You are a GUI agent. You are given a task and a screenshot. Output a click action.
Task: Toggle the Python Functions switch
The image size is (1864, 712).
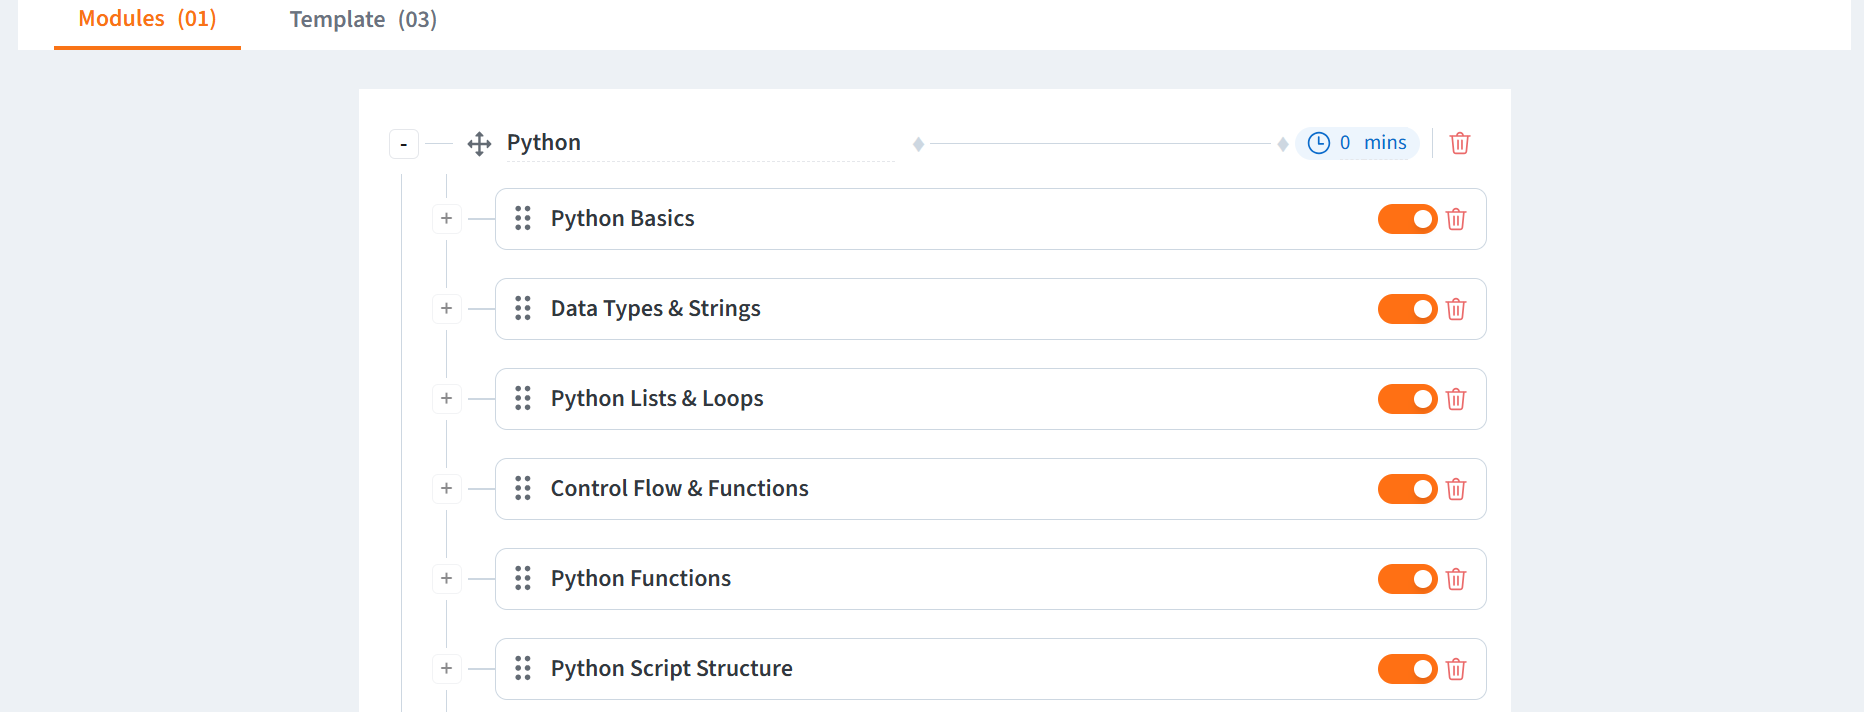[1407, 579]
